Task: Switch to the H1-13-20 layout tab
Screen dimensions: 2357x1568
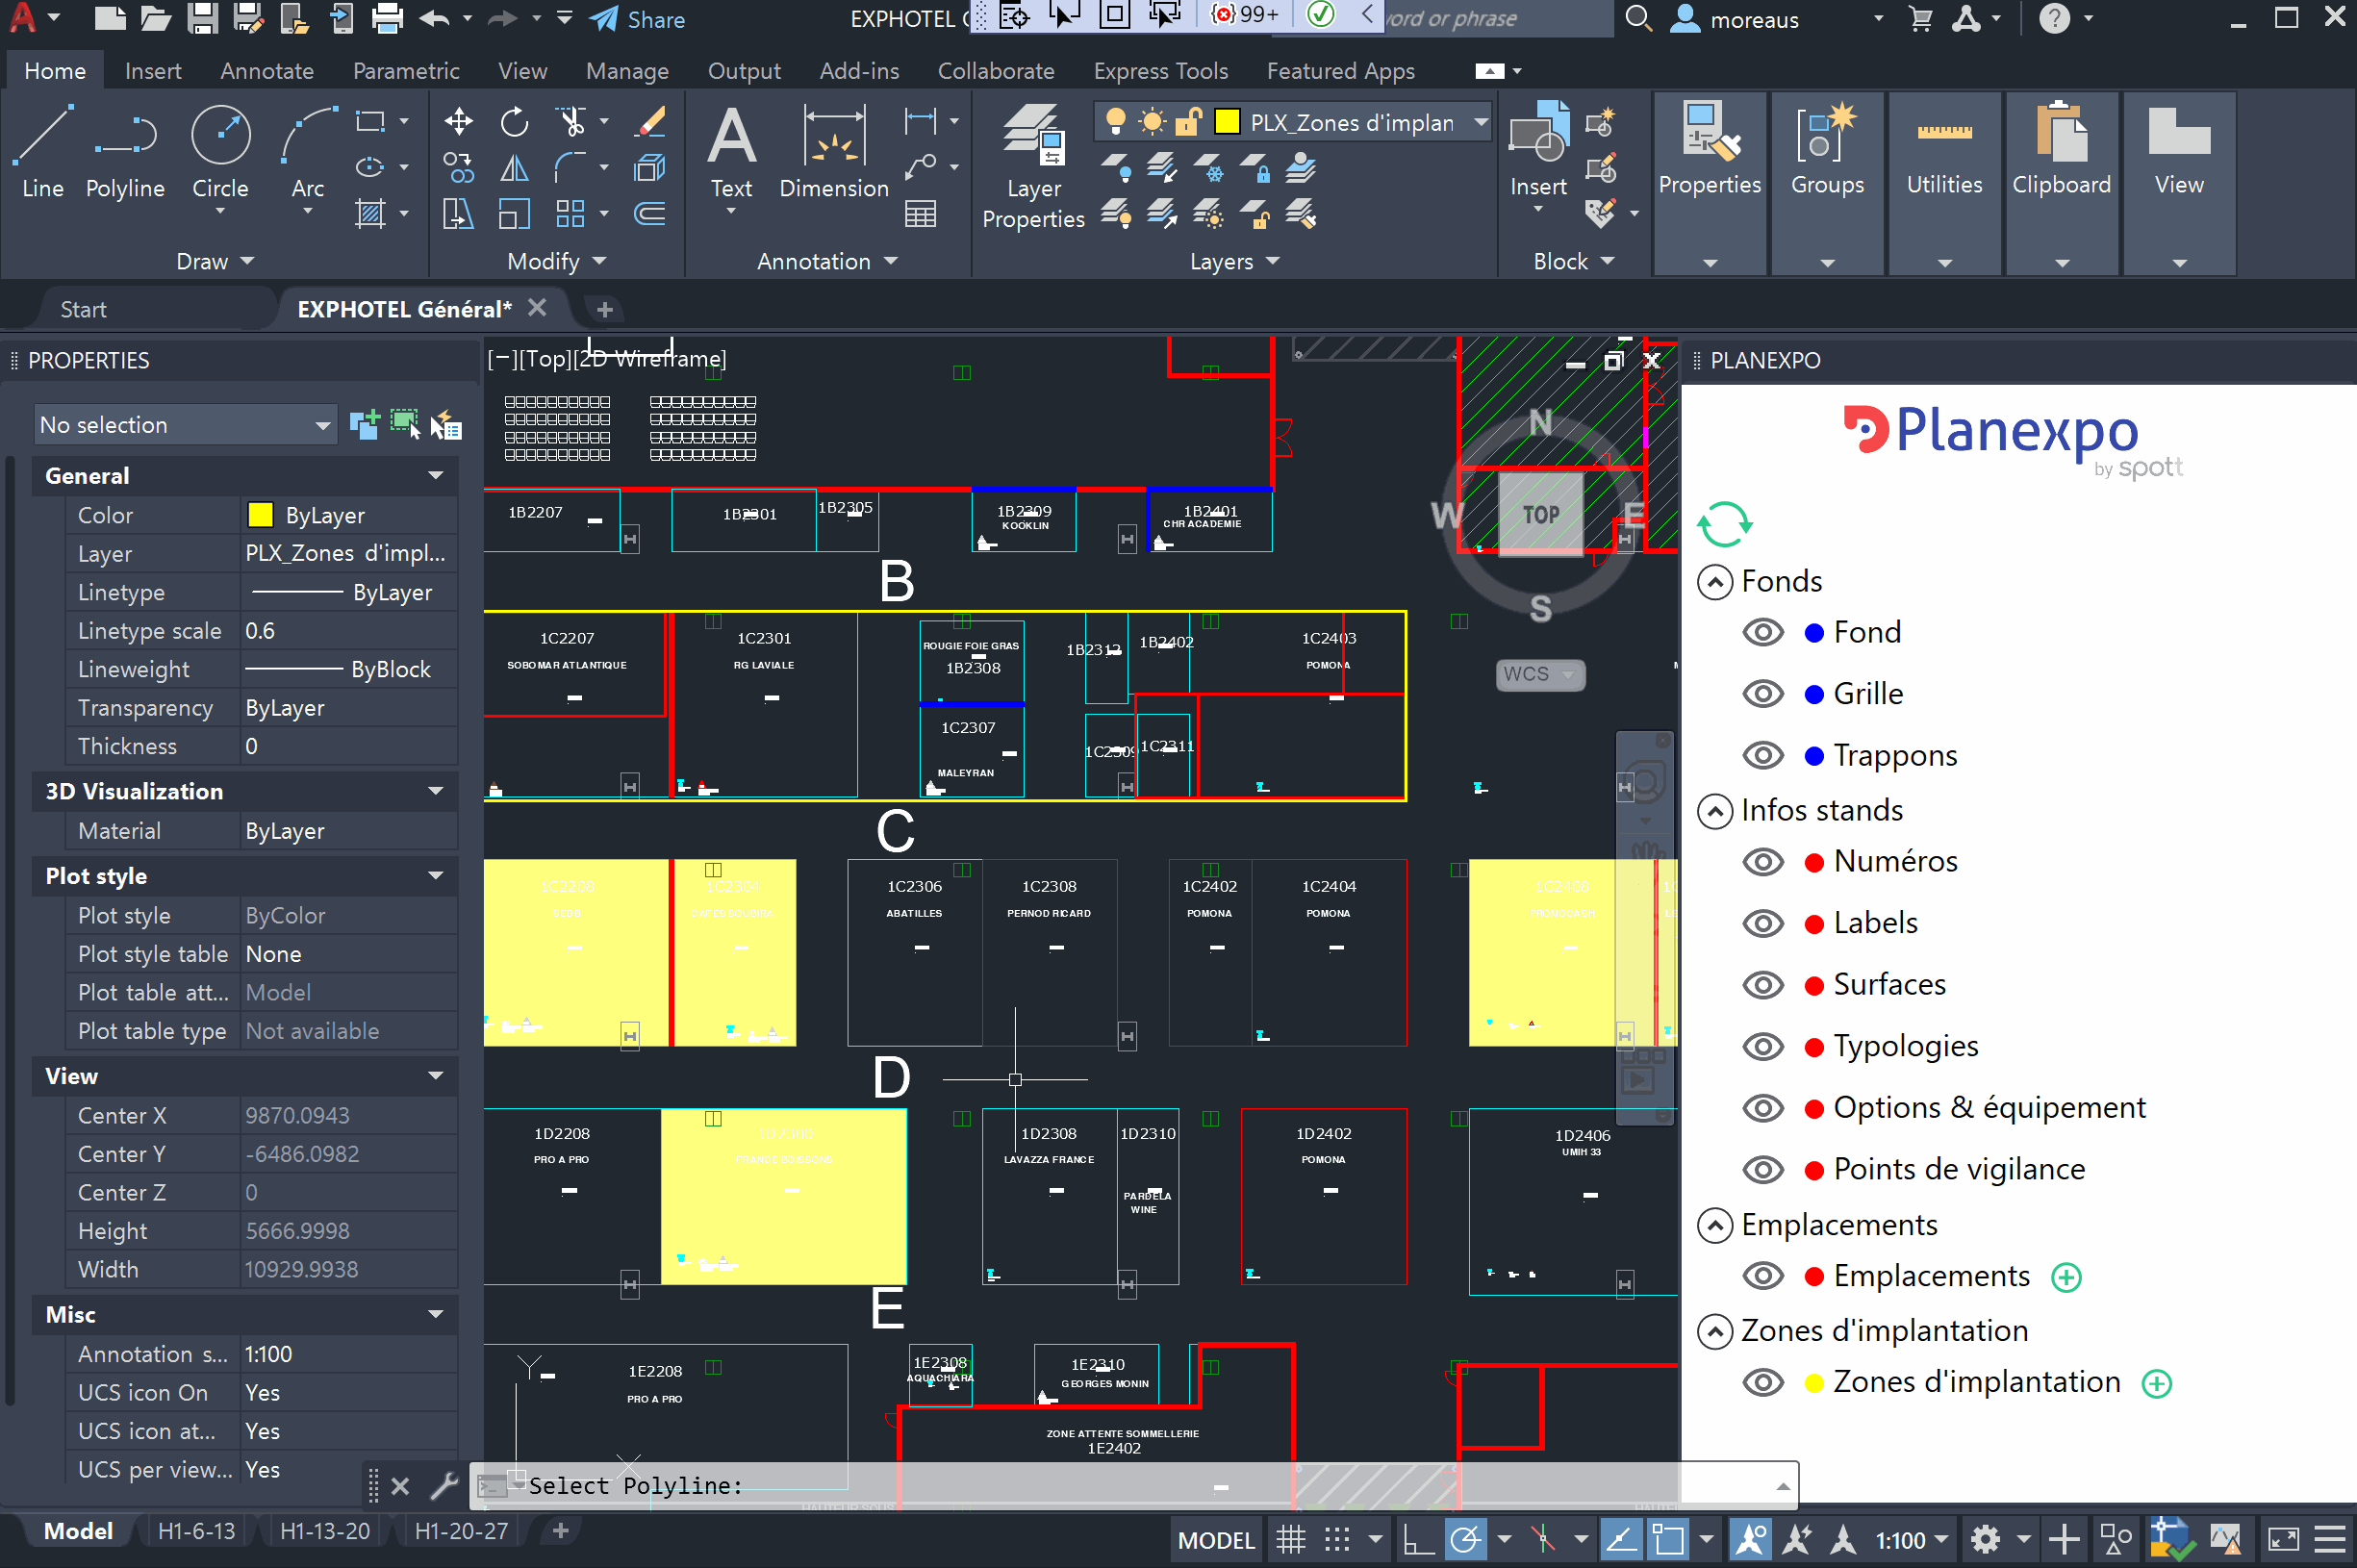Action: (324, 1531)
